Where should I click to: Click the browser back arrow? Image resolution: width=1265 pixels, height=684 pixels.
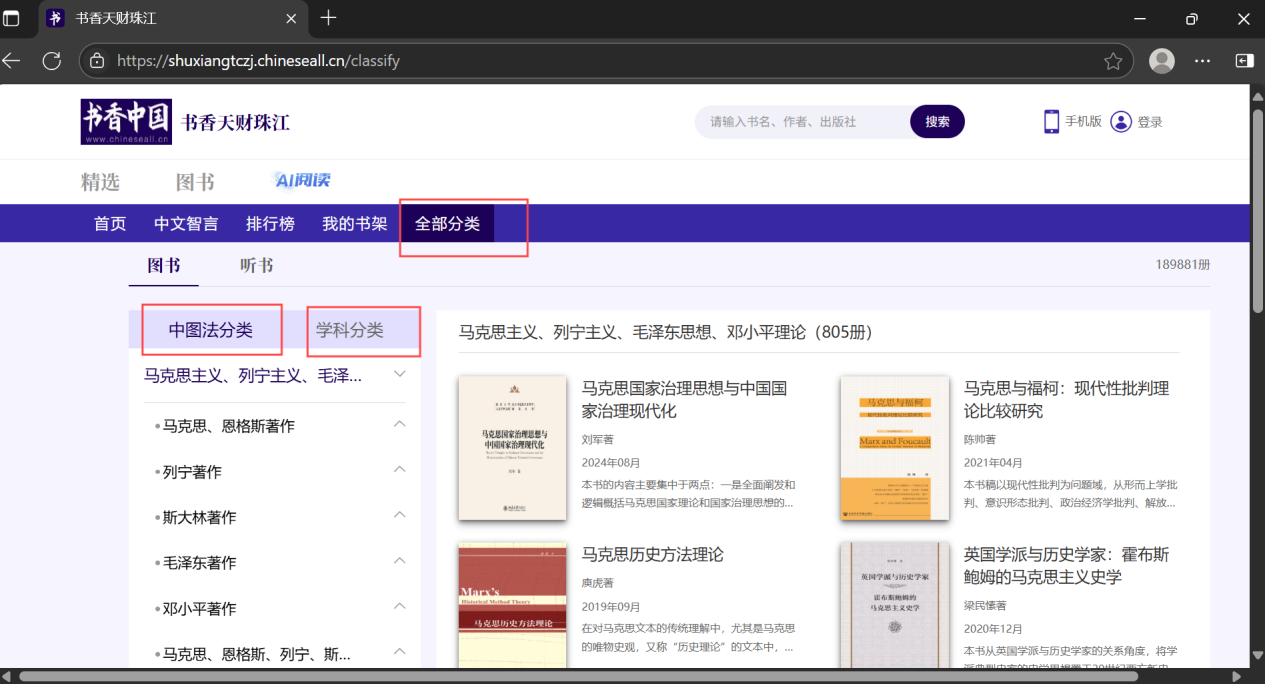(12, 61)
